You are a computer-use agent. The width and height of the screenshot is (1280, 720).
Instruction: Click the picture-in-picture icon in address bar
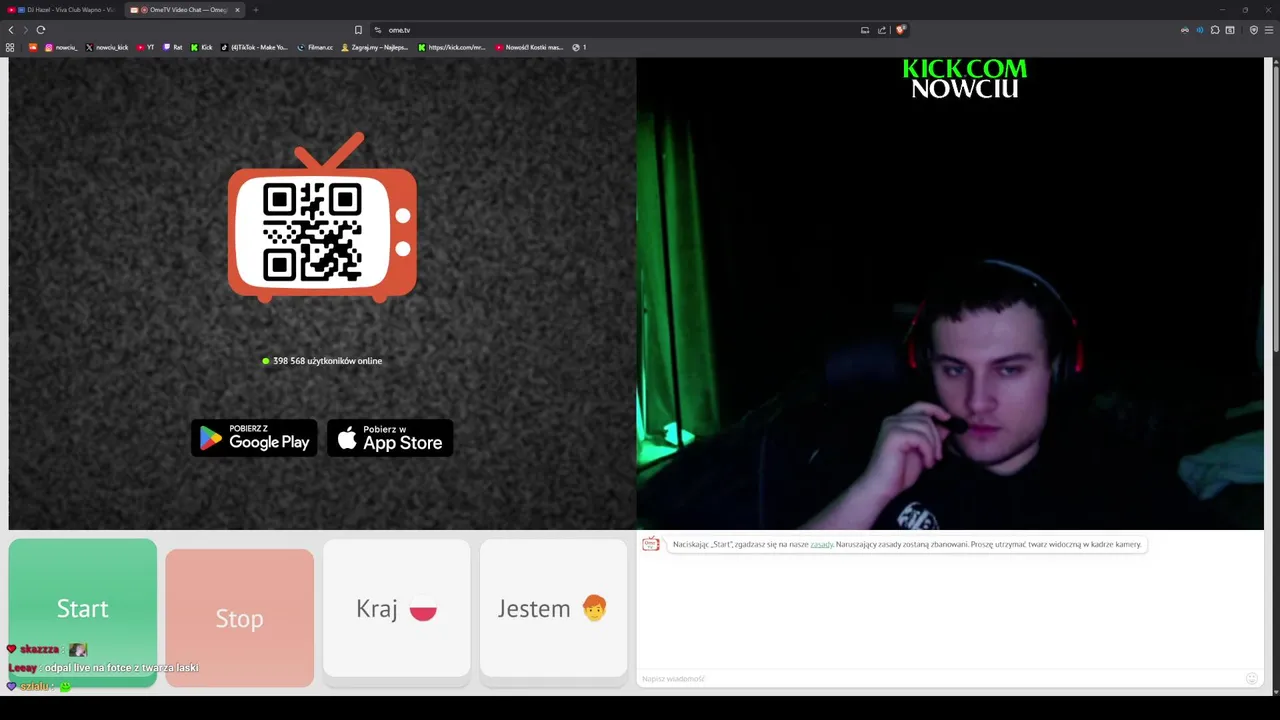(x=865, y=30)
